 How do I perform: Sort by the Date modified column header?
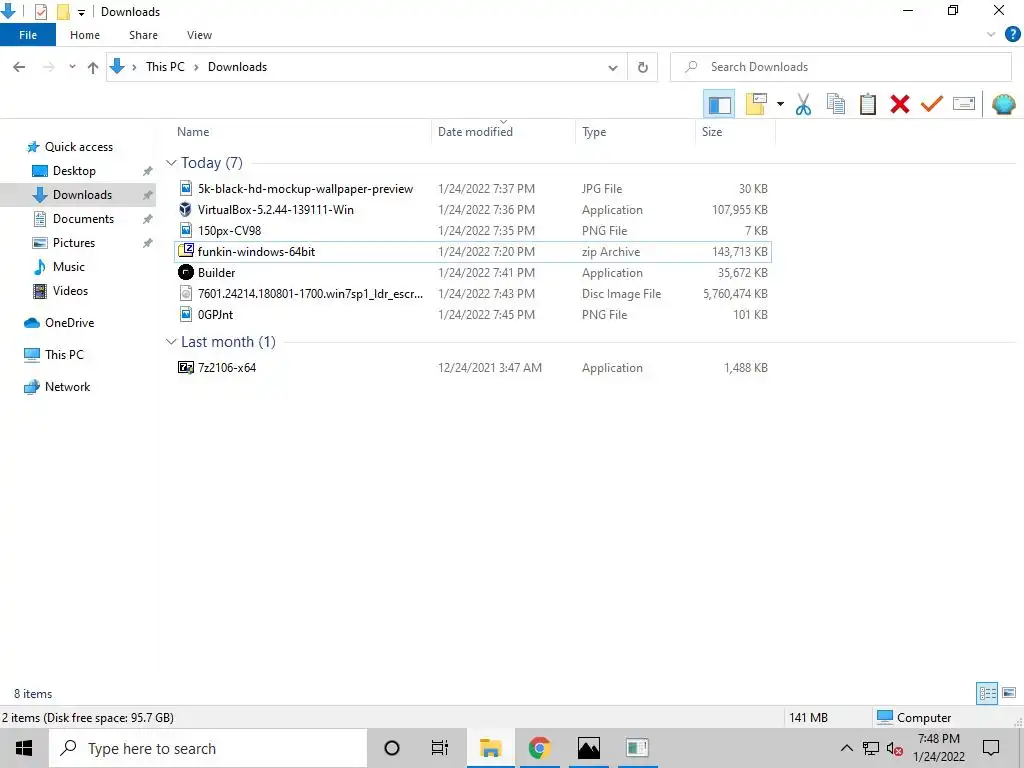click(x=504, y=131)
